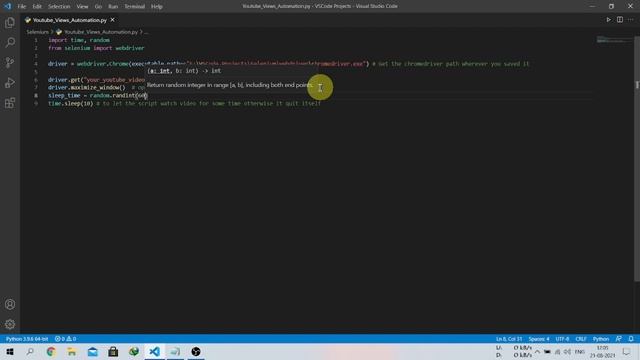Open errors and warnings count in status bar

click(65, 339)
